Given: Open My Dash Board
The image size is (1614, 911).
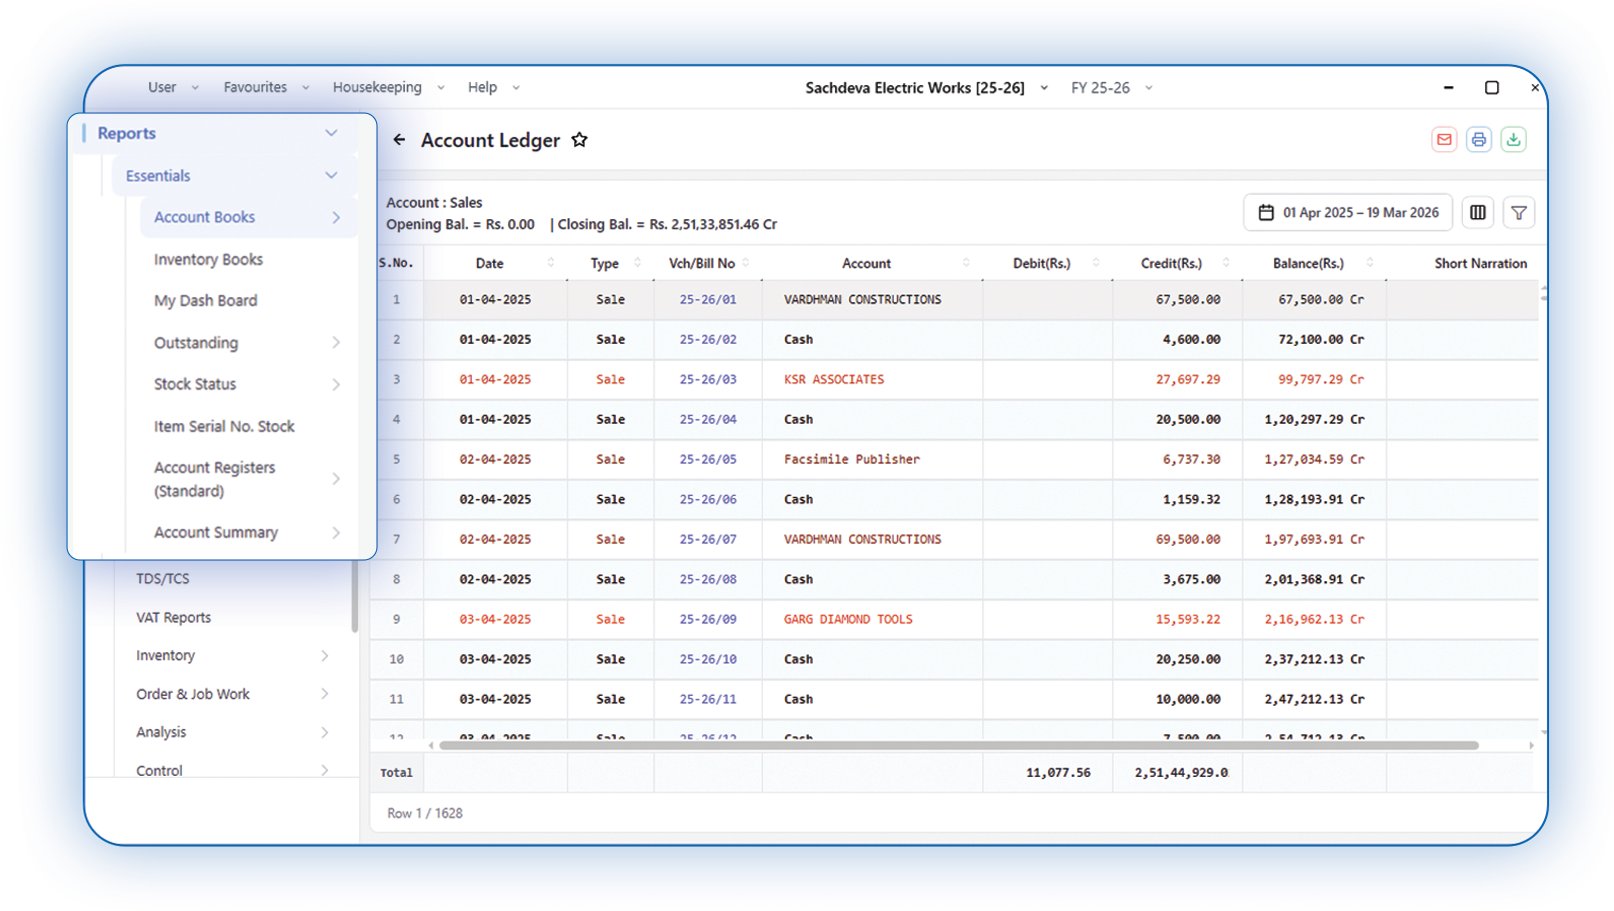Looking at the screenshot, I should [205, 301].
